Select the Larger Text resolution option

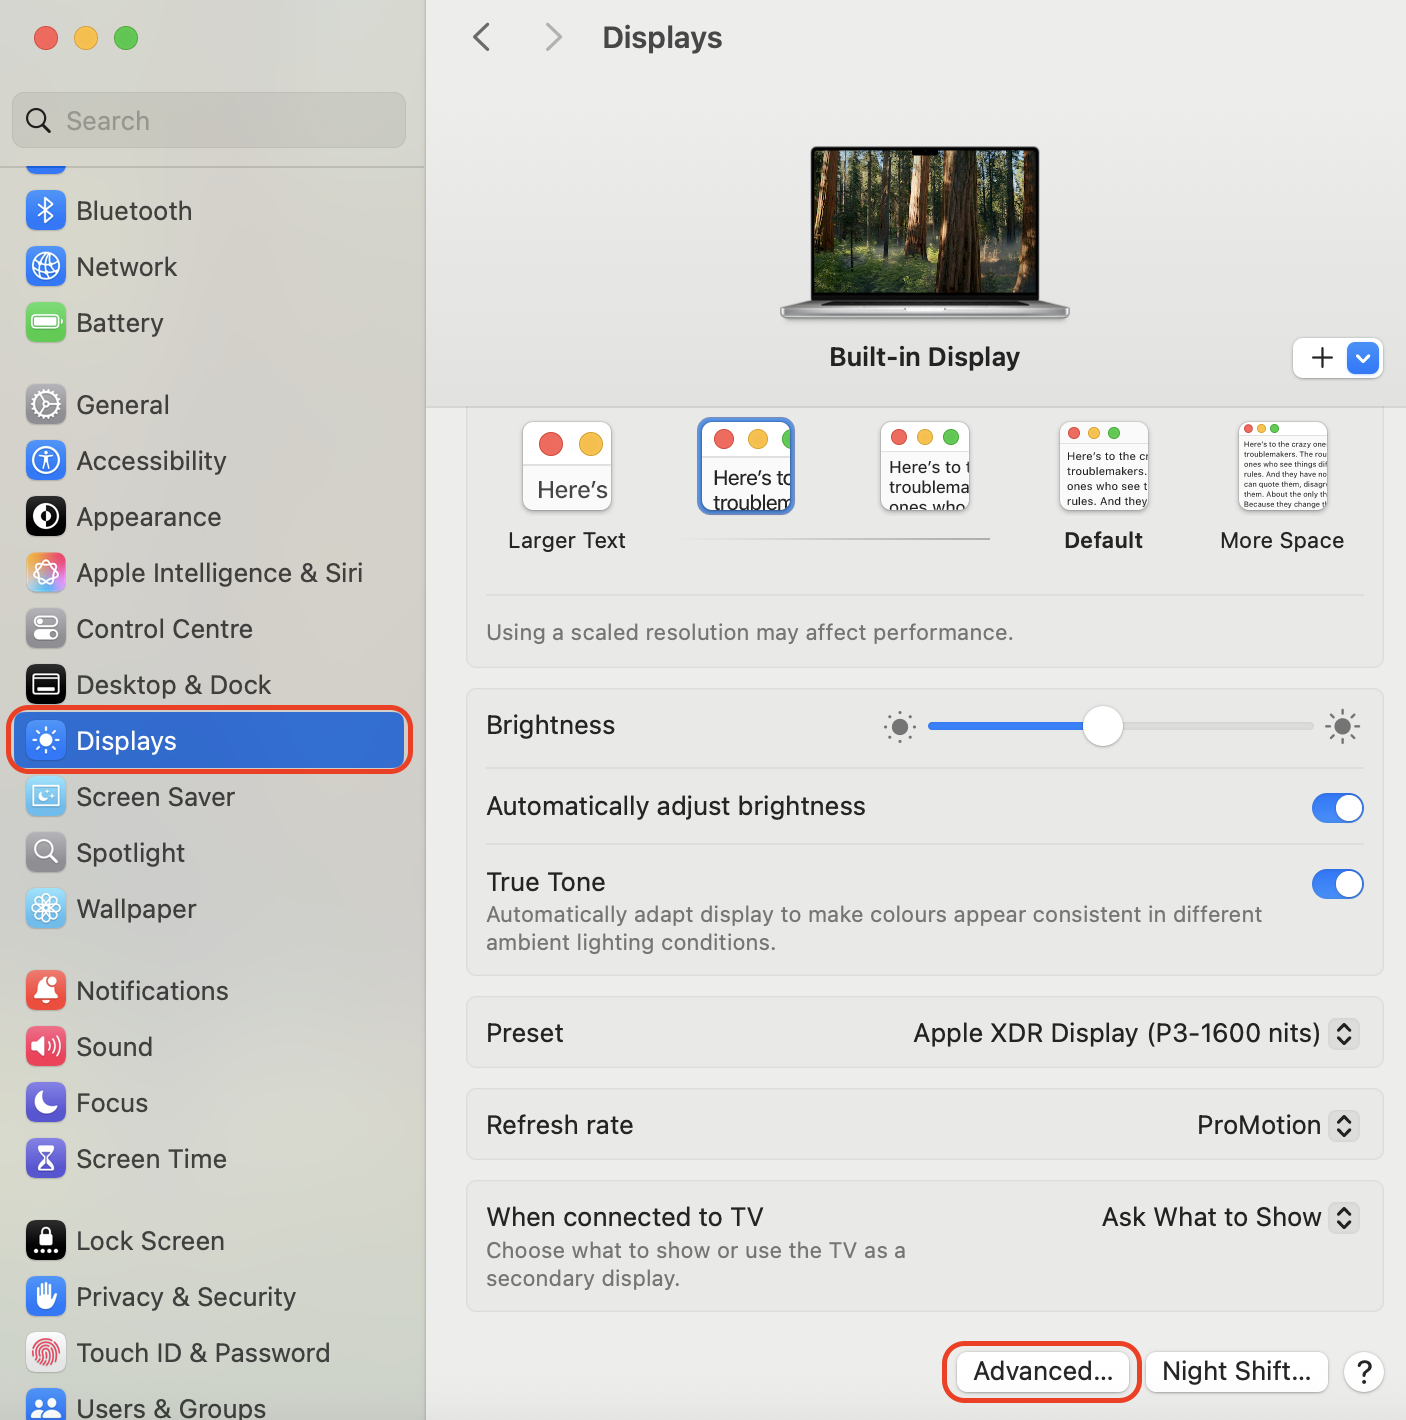pos(566,466)
